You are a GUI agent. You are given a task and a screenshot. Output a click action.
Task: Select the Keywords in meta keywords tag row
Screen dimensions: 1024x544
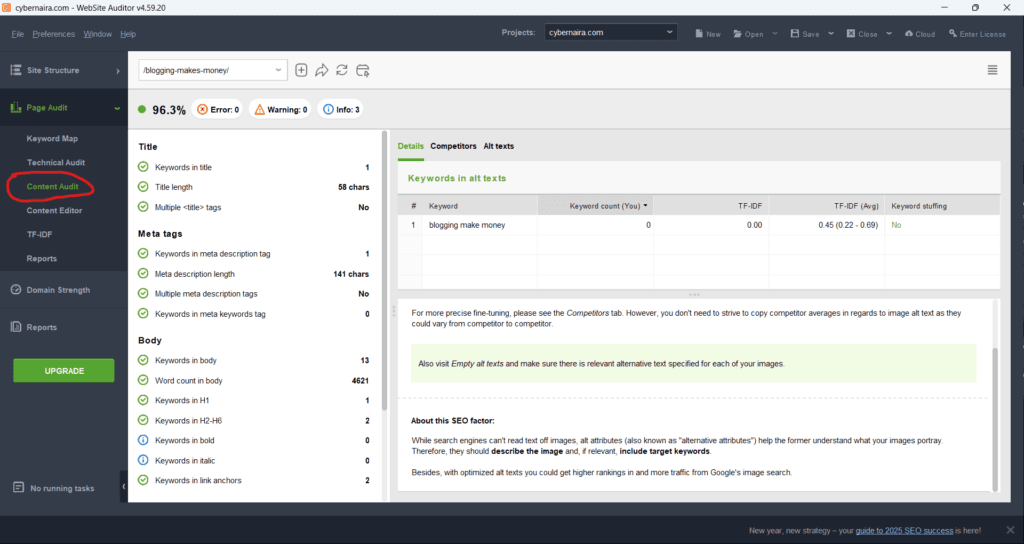pos(253,313)
